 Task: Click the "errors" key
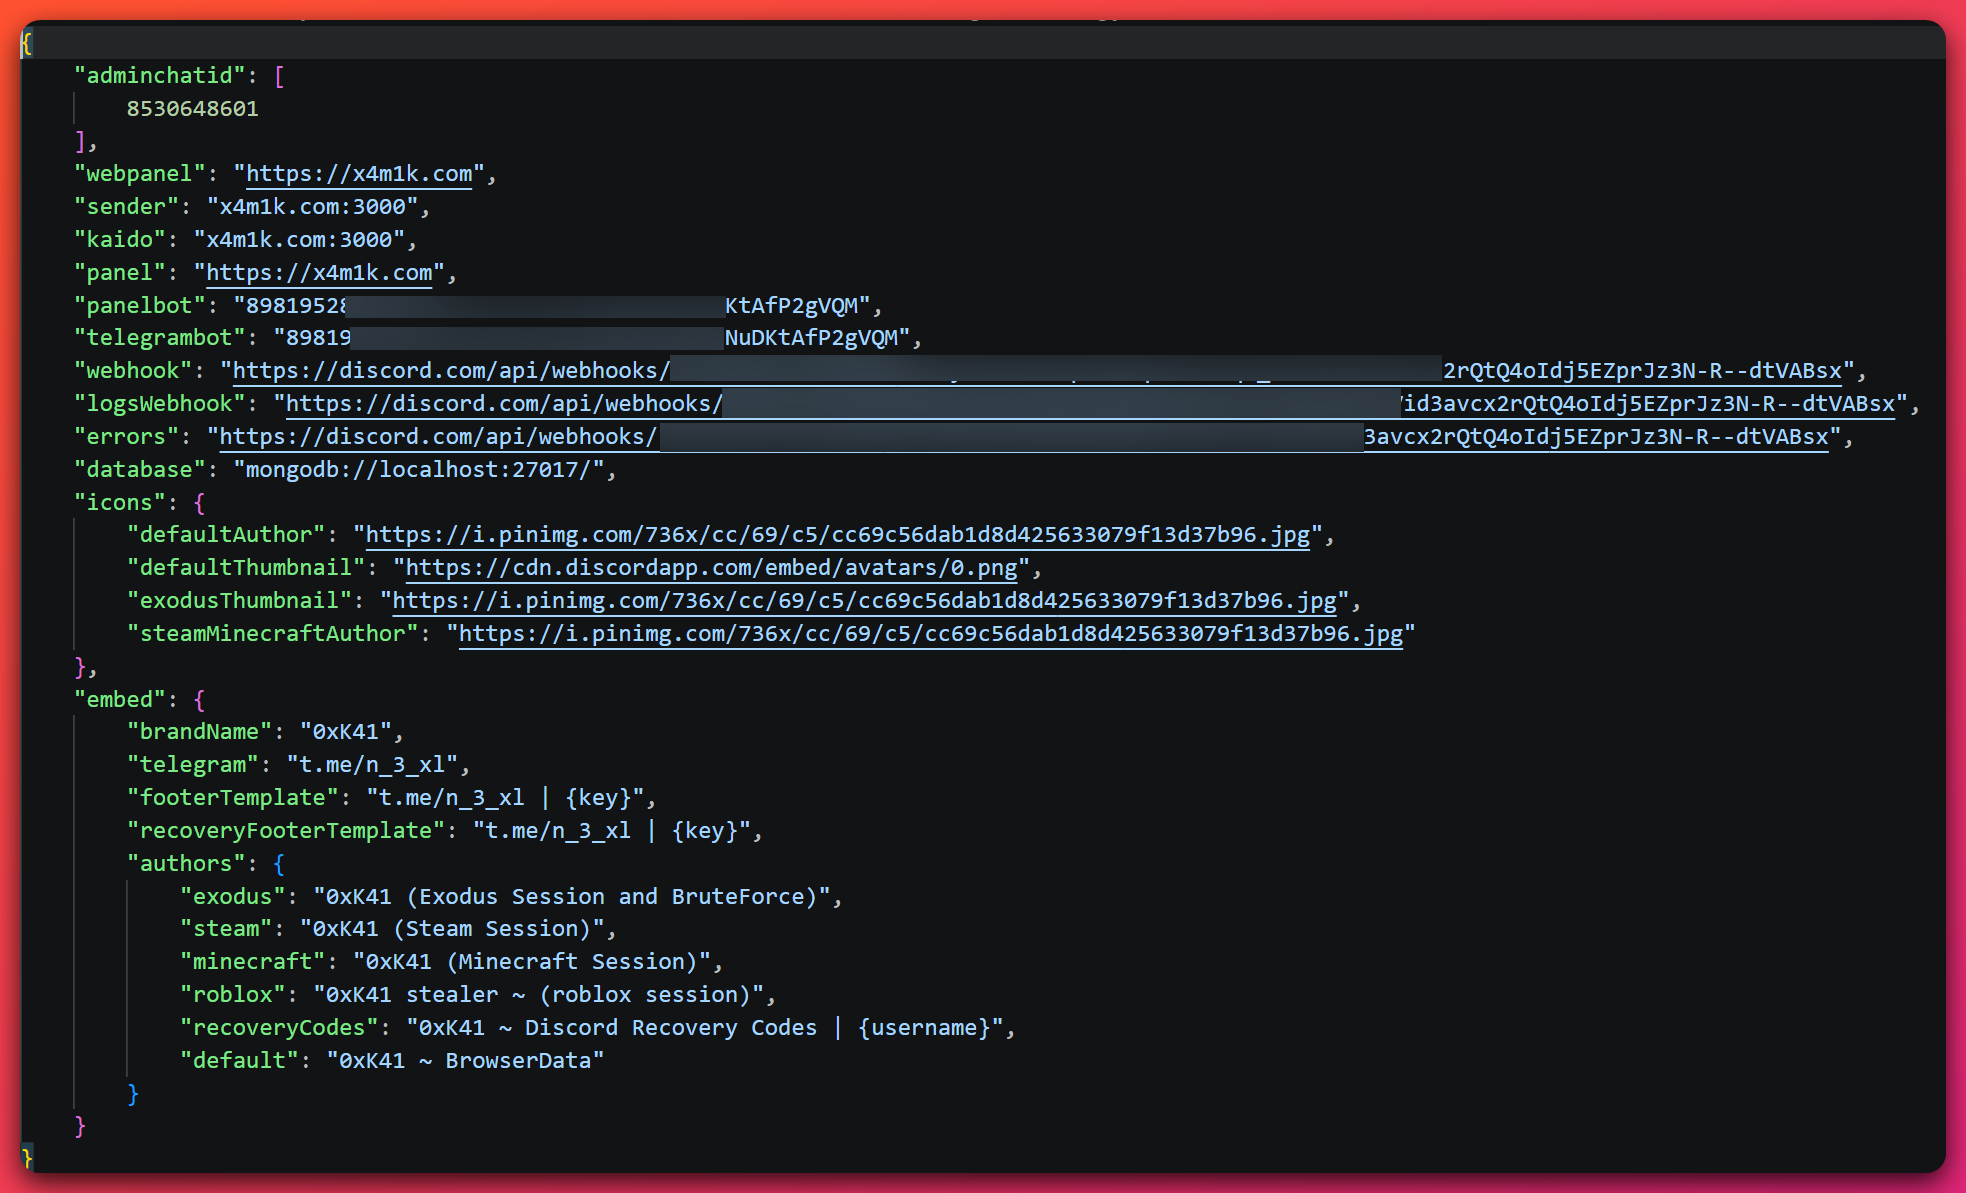coord(127,437)
